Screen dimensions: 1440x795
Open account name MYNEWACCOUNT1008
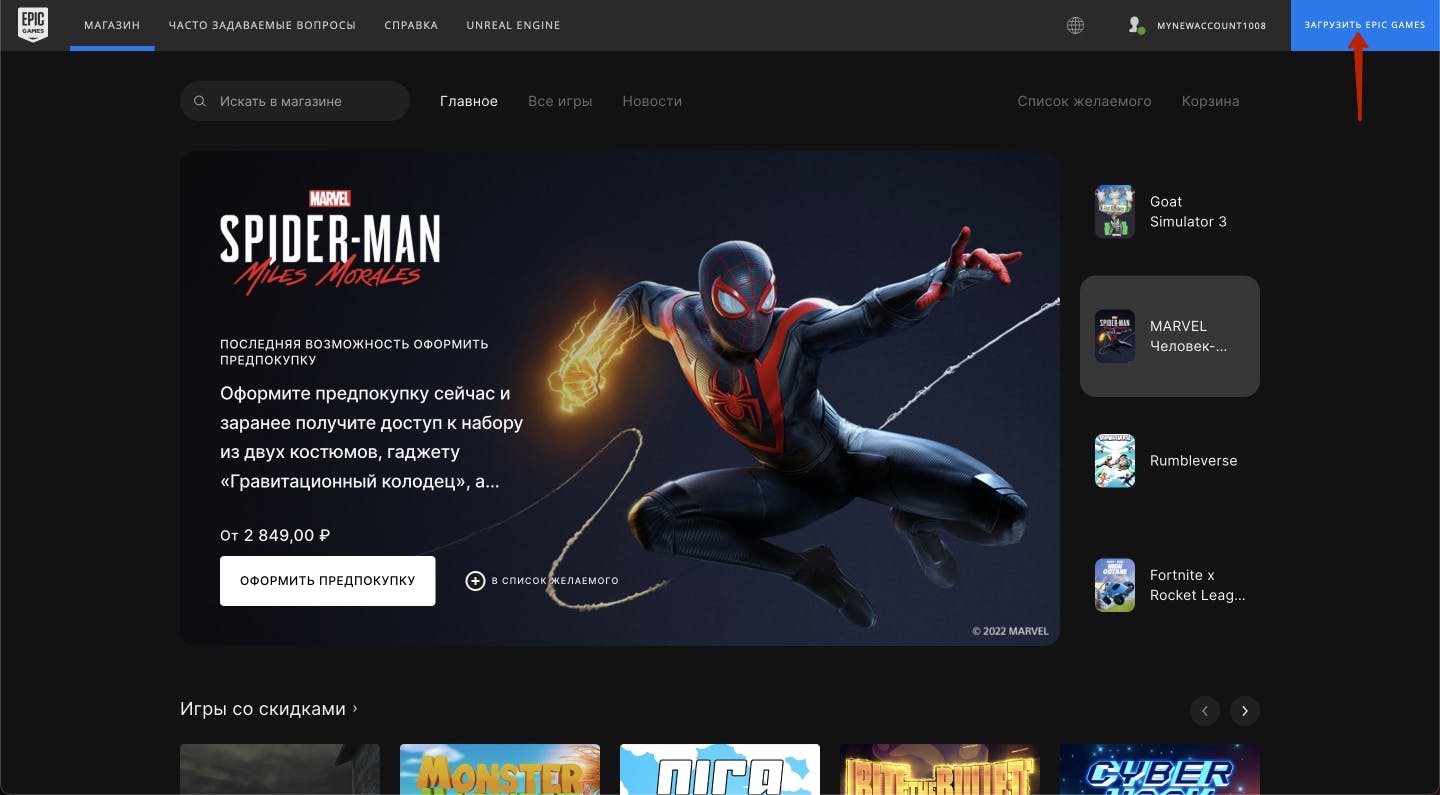1211,25
